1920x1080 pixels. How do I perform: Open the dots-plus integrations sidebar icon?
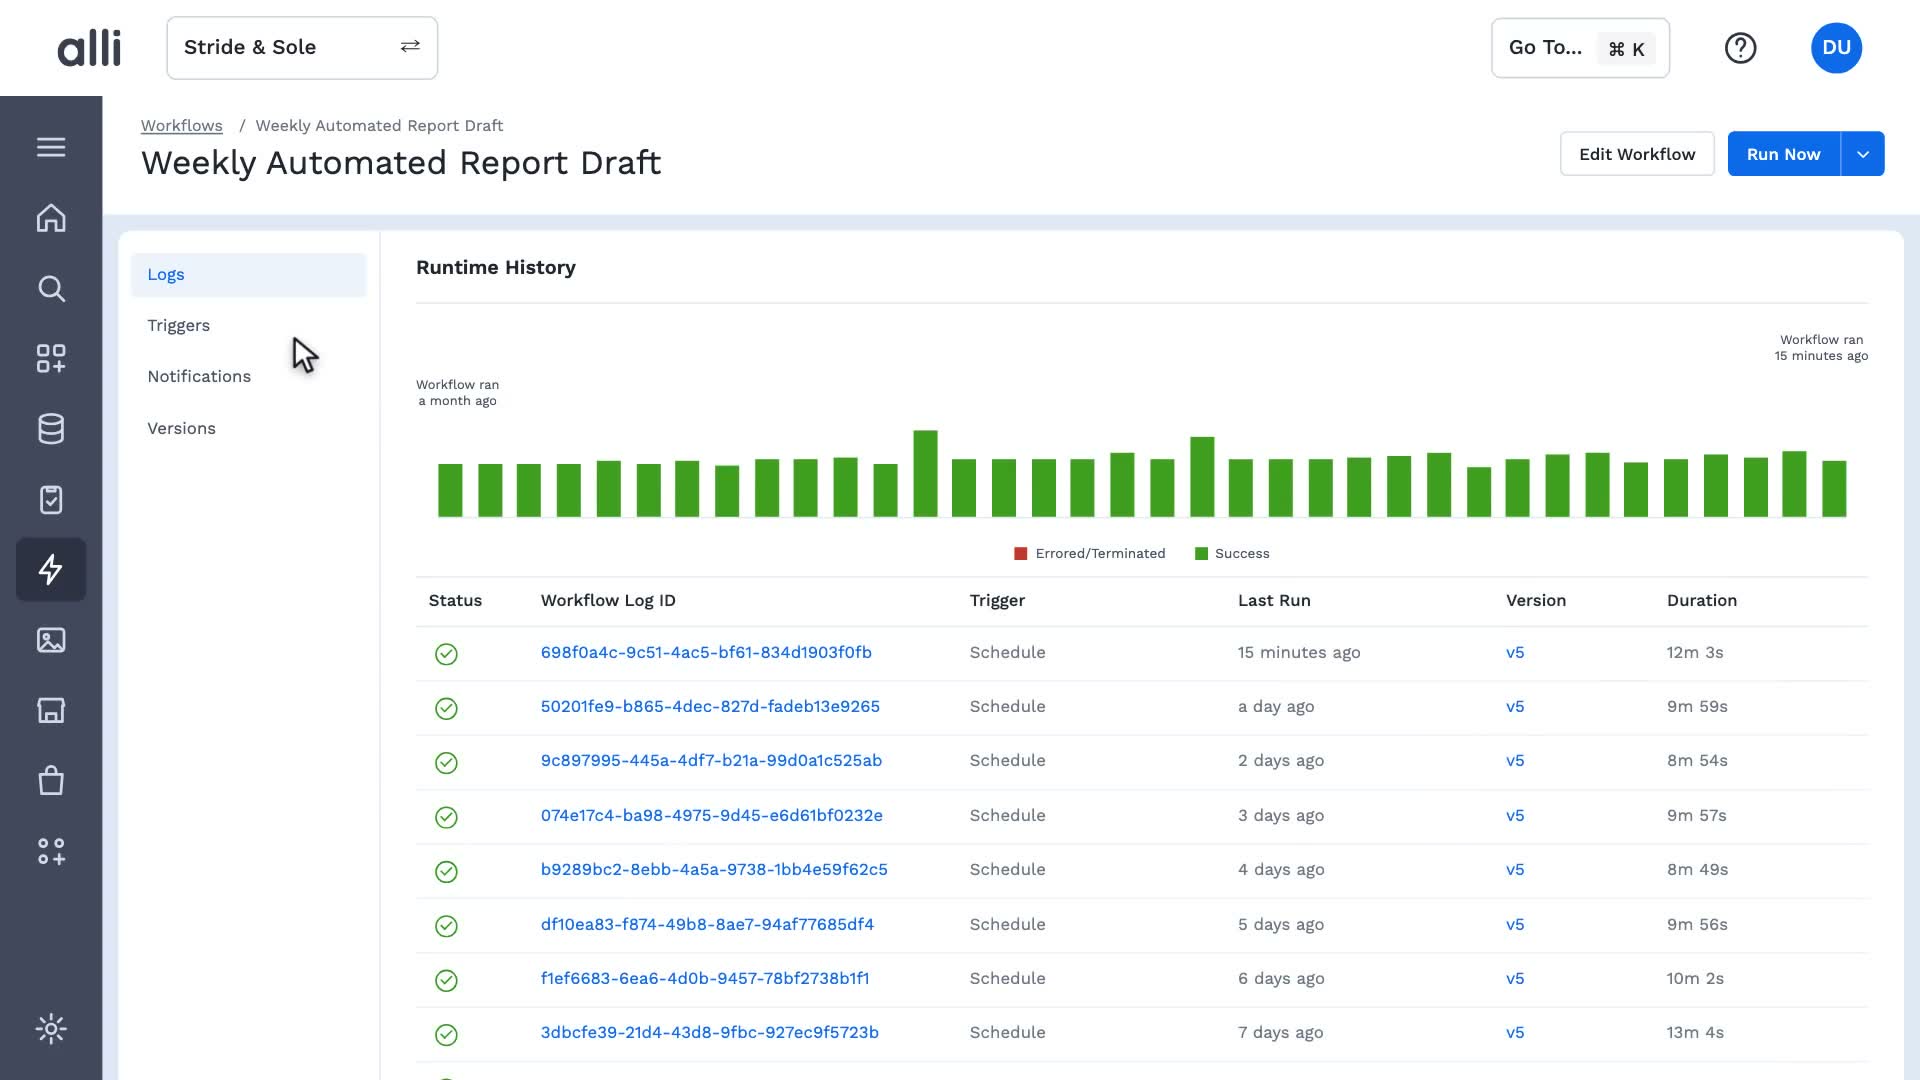[51, 851]
